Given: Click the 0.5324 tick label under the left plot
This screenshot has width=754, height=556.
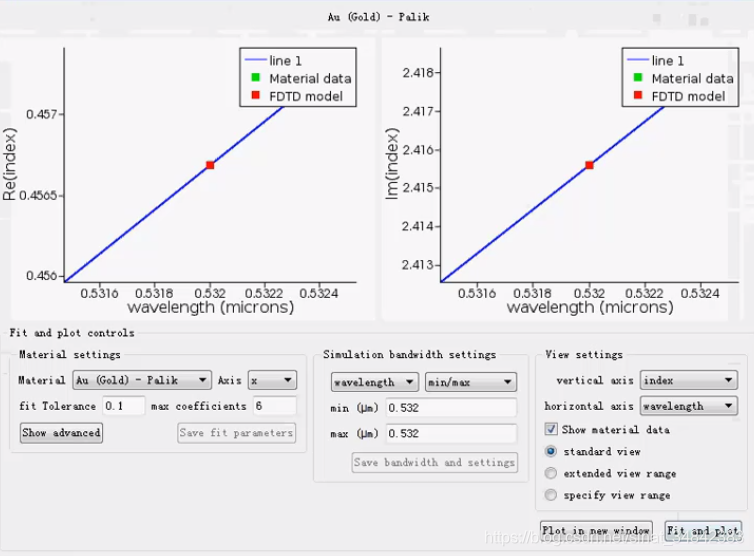Looking at the screenshot, I should point(319,293).
